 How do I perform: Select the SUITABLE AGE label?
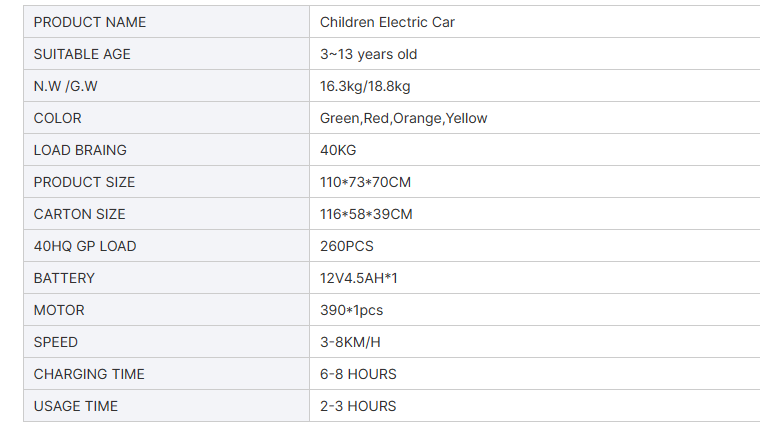point(82,54)
